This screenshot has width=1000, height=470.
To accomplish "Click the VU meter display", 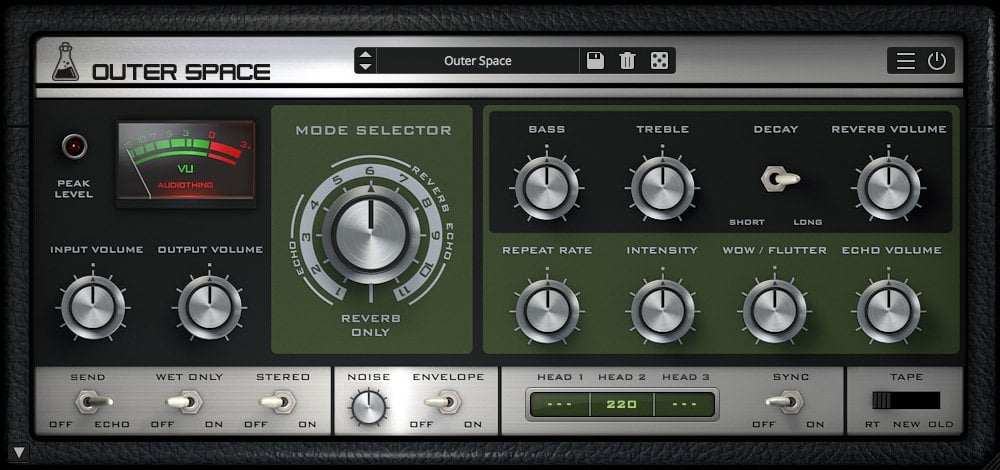I will (x=186, y=164).
